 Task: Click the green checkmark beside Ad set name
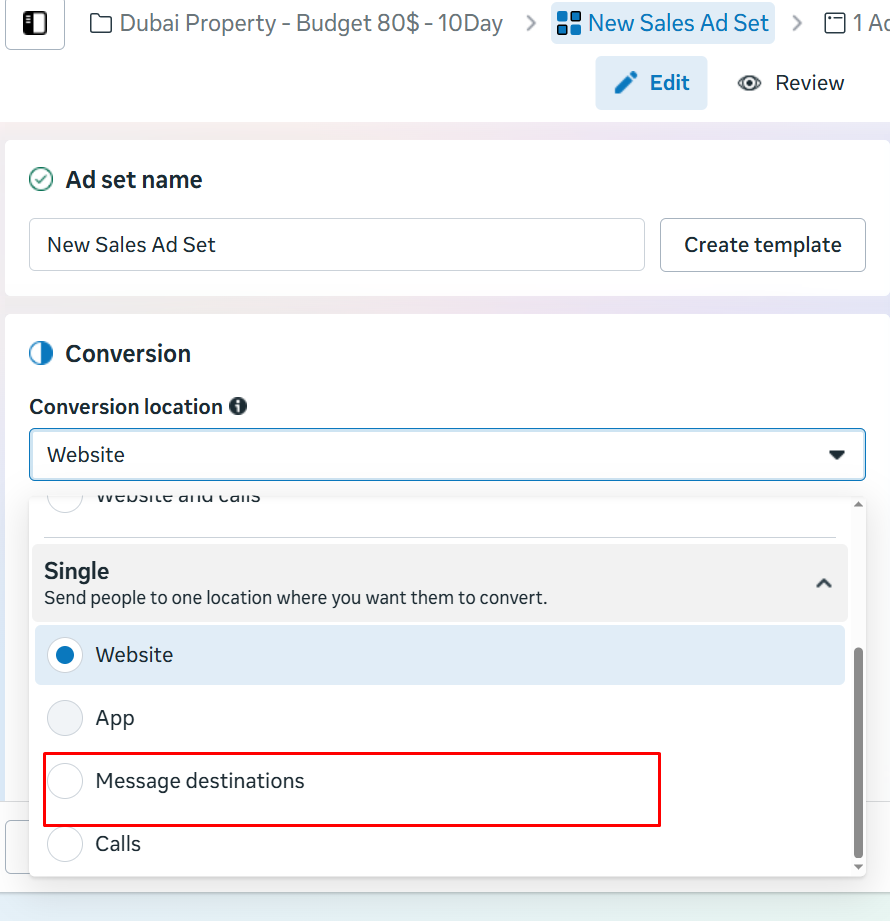point(41,180)
